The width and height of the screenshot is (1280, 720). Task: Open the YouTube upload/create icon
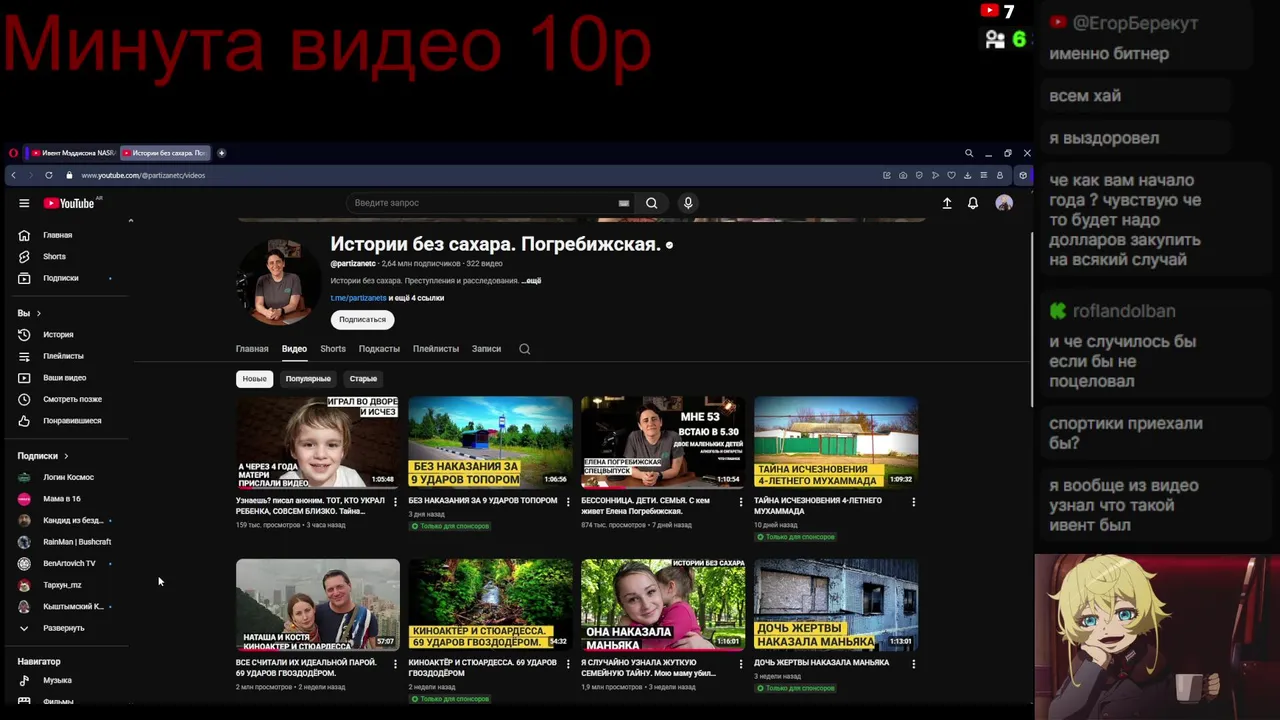pos(947,203)
